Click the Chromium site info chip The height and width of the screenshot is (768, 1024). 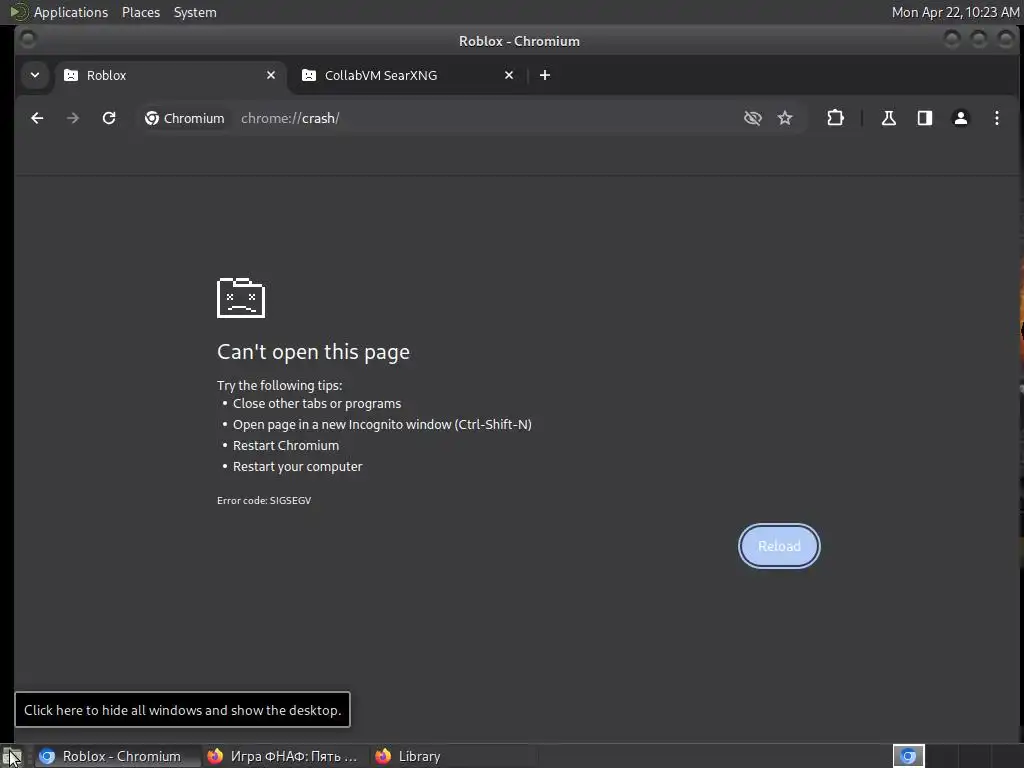click(x=185, y=118)
